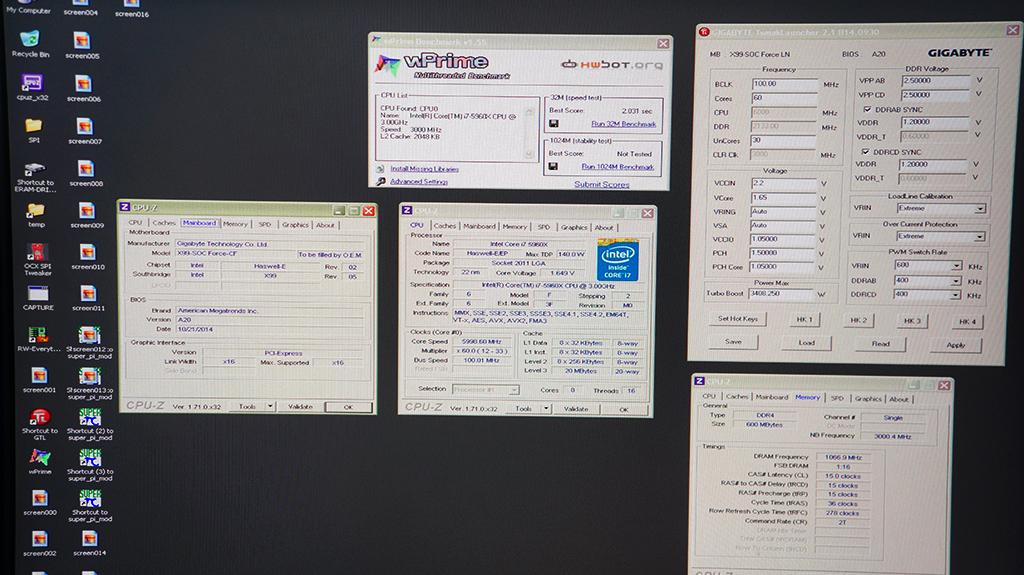Image resolution: width=1024 pixels, height=575 pixels.
Task: Switch to About tab in CPU-Z Memory window
Action: (899, 399)
